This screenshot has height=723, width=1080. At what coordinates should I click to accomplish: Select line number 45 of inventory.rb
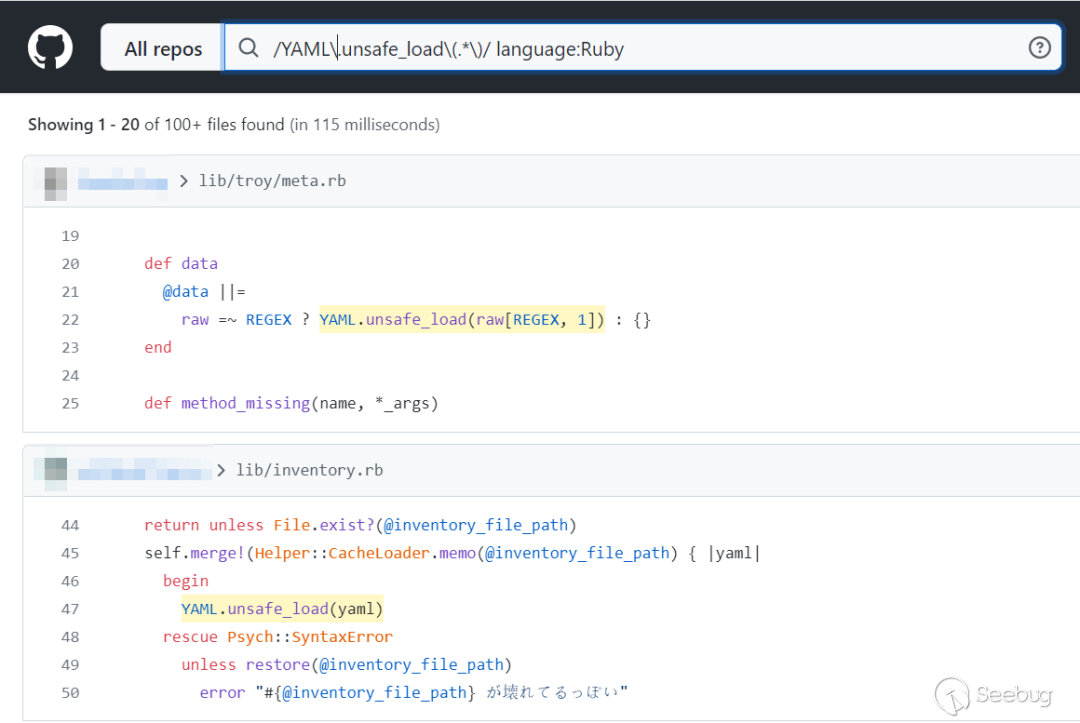70,553
